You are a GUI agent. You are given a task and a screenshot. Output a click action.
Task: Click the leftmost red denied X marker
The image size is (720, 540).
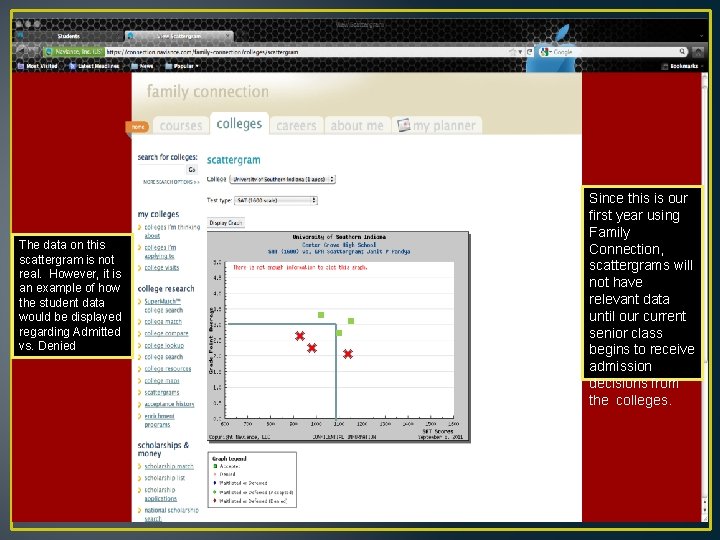(x=300, y=336)
